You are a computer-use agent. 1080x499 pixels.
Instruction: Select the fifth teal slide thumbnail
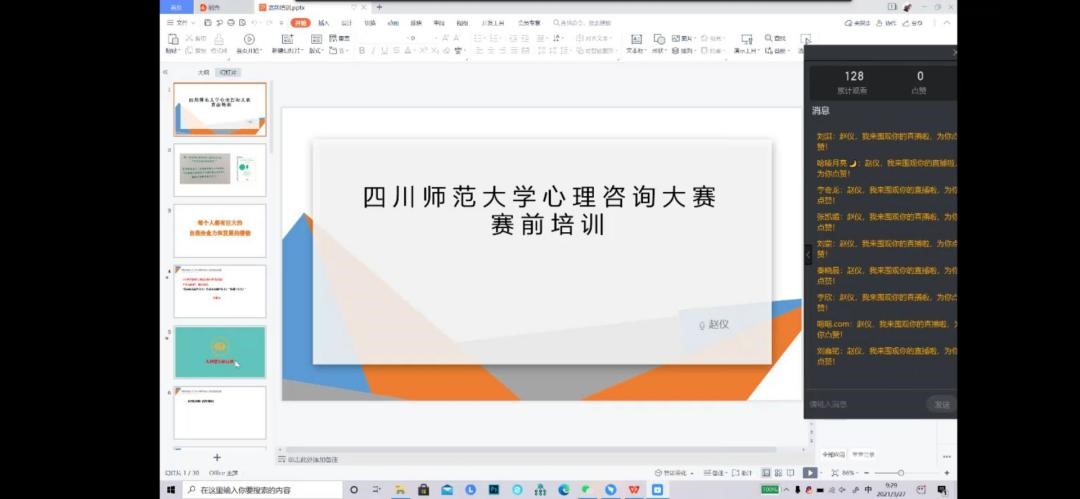220,352
